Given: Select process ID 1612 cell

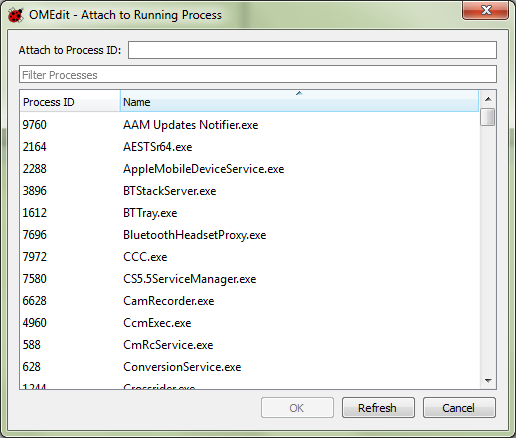Looking at the screenshot, I should coord(35,213).
